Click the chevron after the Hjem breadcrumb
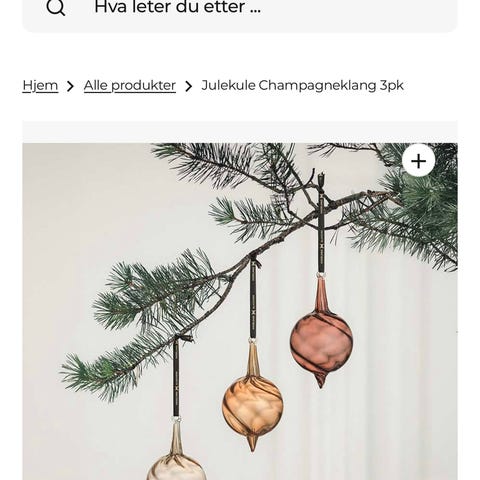This screenshot has width=480, height=480. [x=70, y=86]
